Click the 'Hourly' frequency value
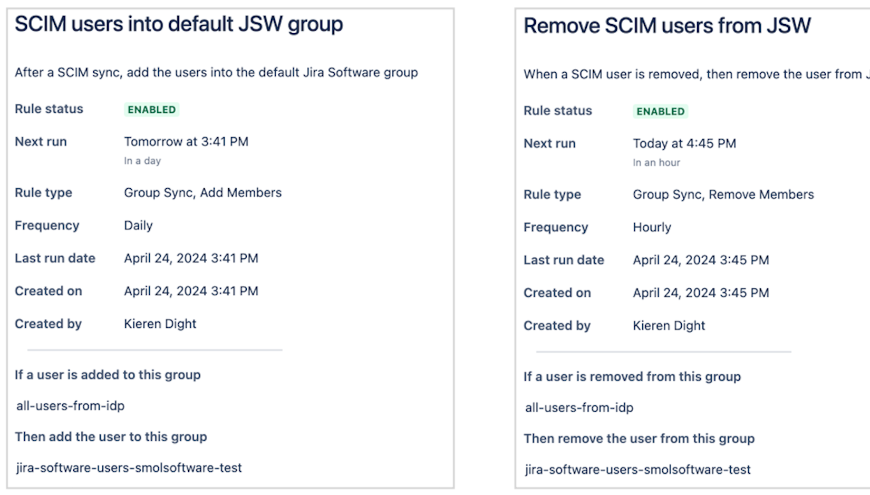Screen dimensions: 870x495 click(x=652, y=227)
